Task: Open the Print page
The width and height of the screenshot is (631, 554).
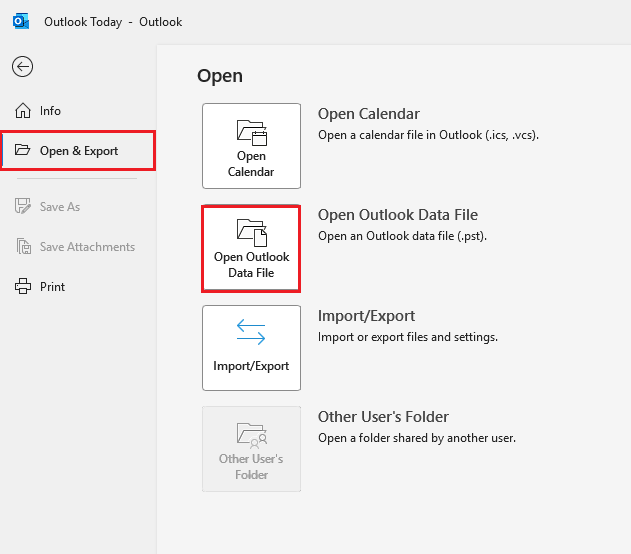Action: click(x=78, y=286)
